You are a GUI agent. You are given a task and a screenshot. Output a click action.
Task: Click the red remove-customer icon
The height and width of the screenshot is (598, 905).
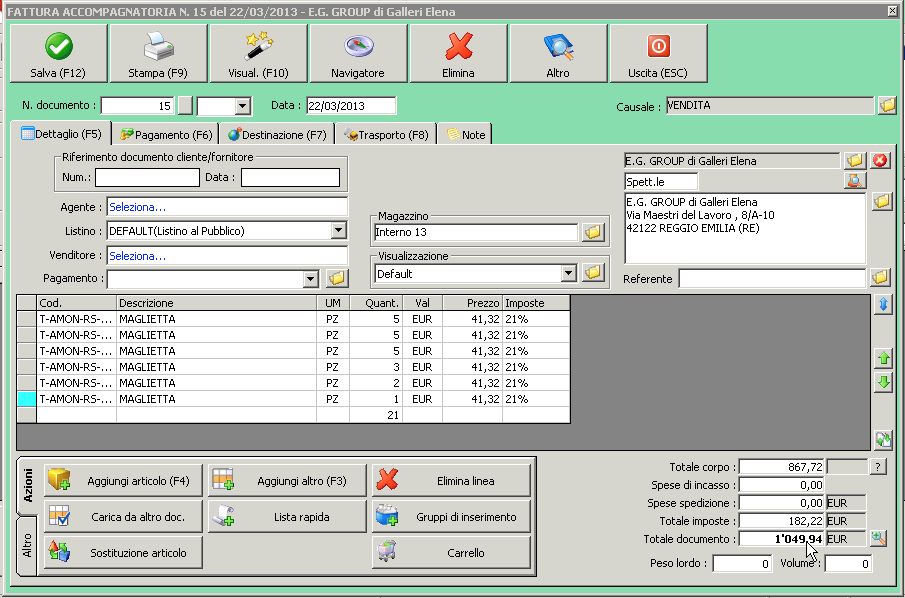880,161
